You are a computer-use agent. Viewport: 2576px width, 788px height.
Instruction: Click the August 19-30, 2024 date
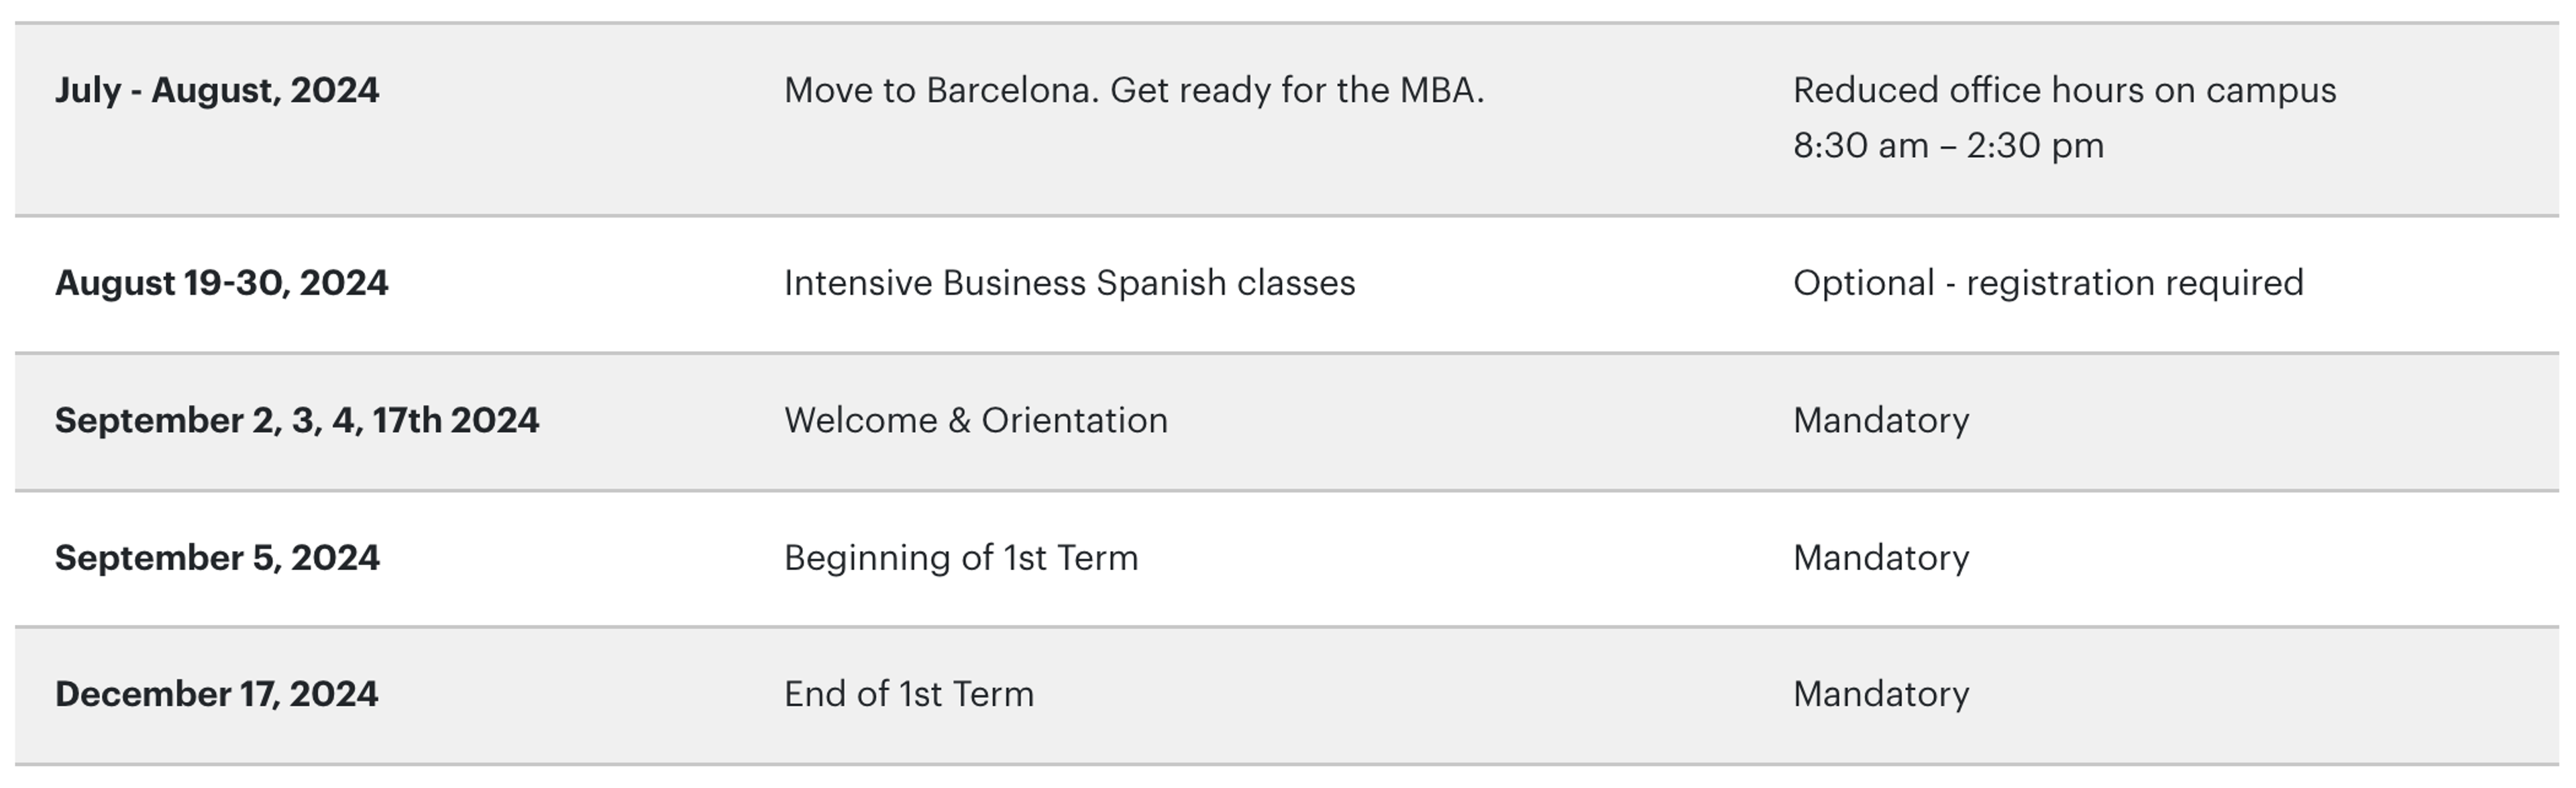[x=221, y=283]
